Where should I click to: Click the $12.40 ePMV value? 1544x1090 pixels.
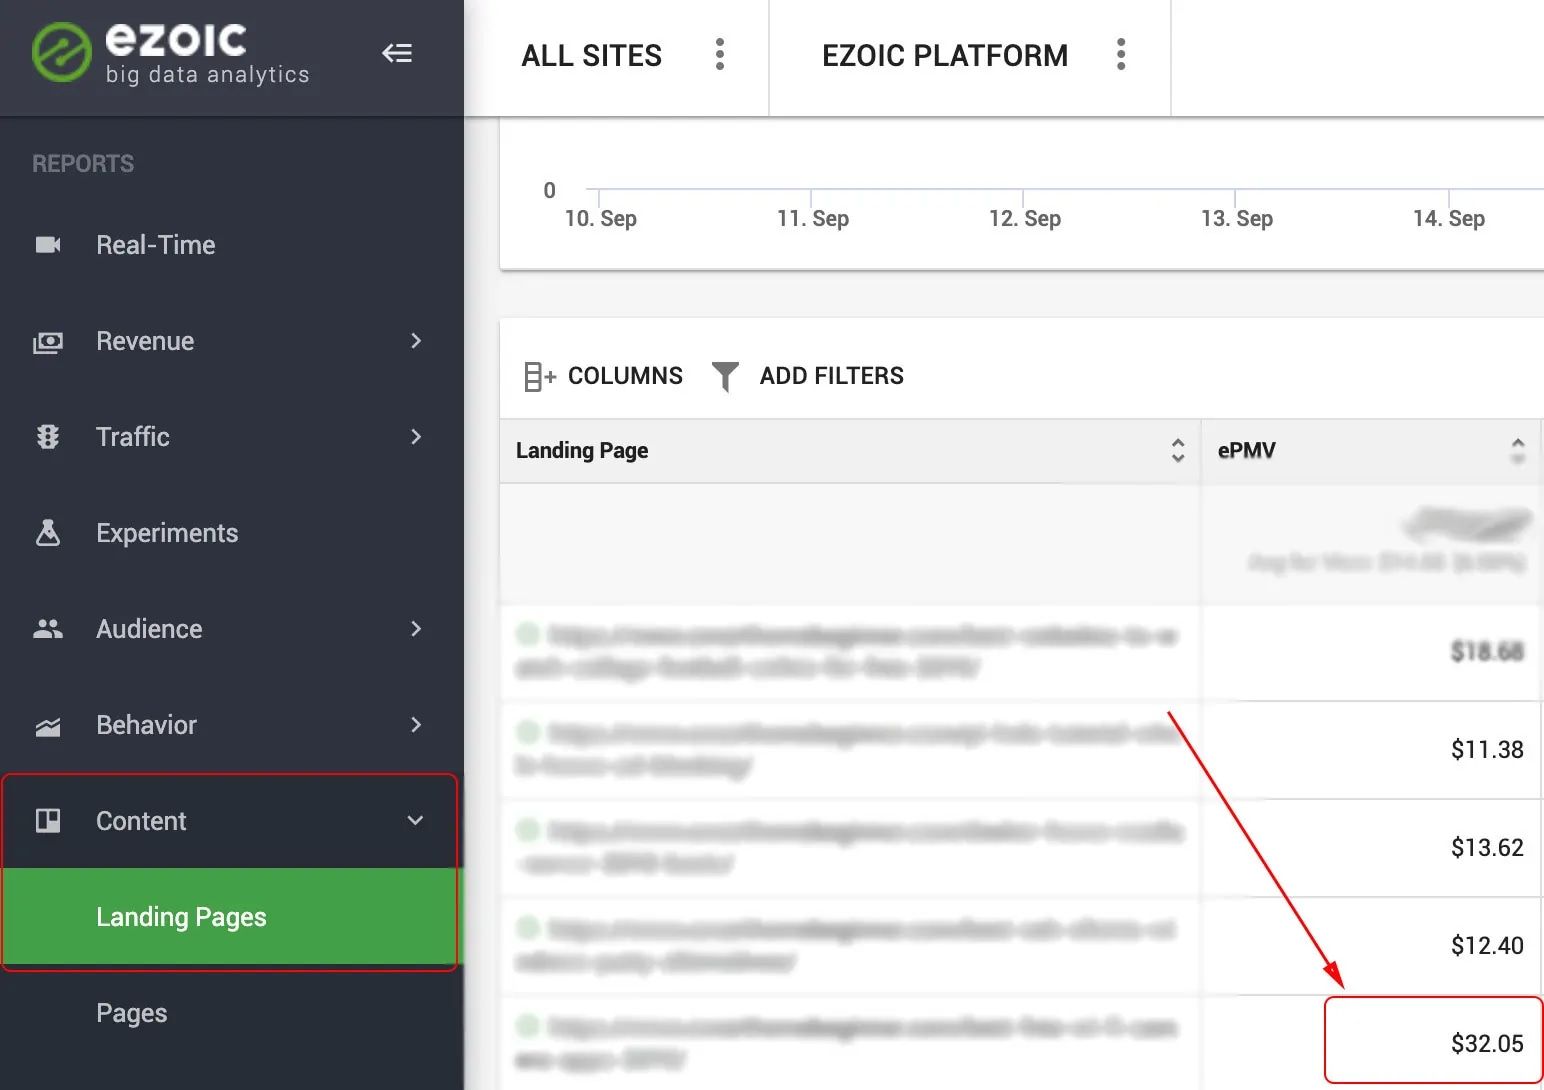1487,946
